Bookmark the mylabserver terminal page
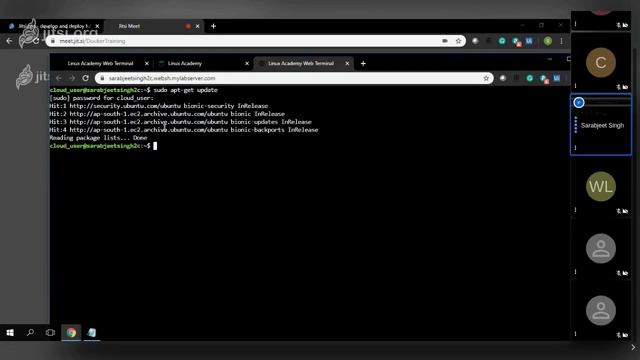640x360 pixels. (486, 78)
